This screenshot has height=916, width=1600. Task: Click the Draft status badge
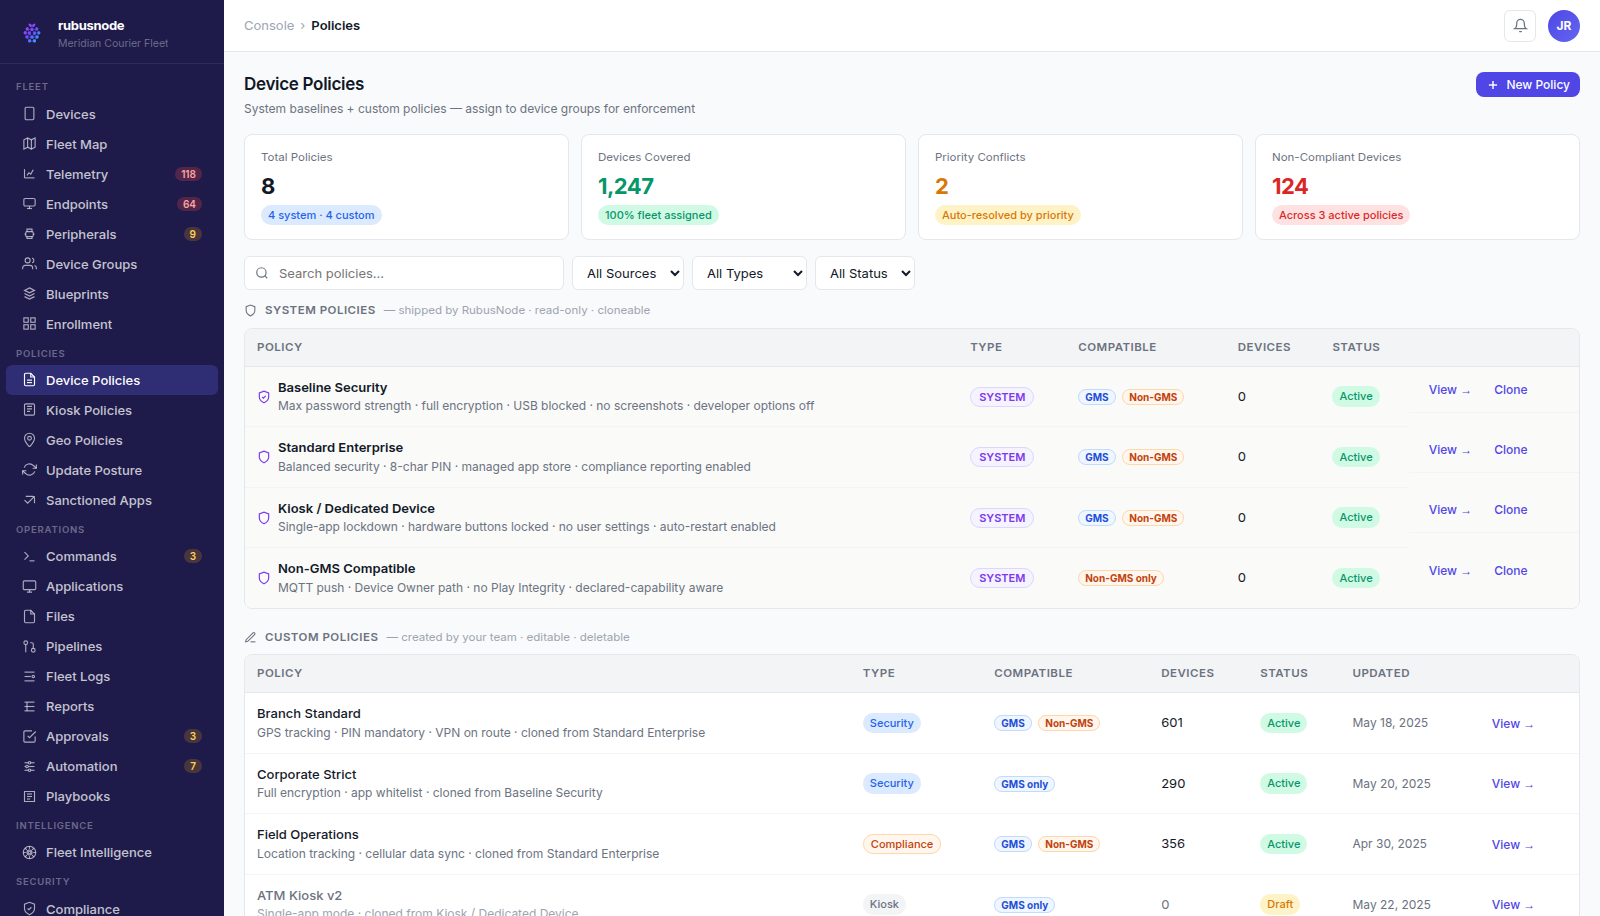1280,904
